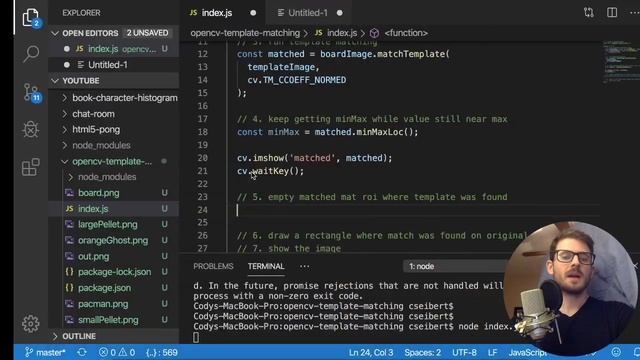This screenshot has height=360, width=640.
Task: Expand the book-character-histogram folder
Action: coord(64,98)
